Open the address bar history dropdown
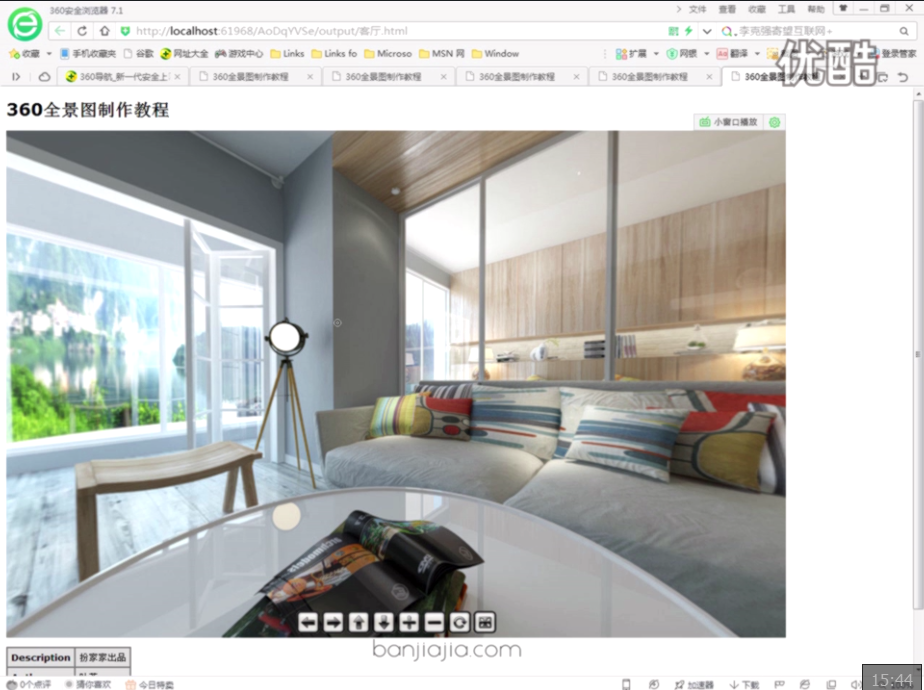924x690 pixels. [x=707, y=31]
